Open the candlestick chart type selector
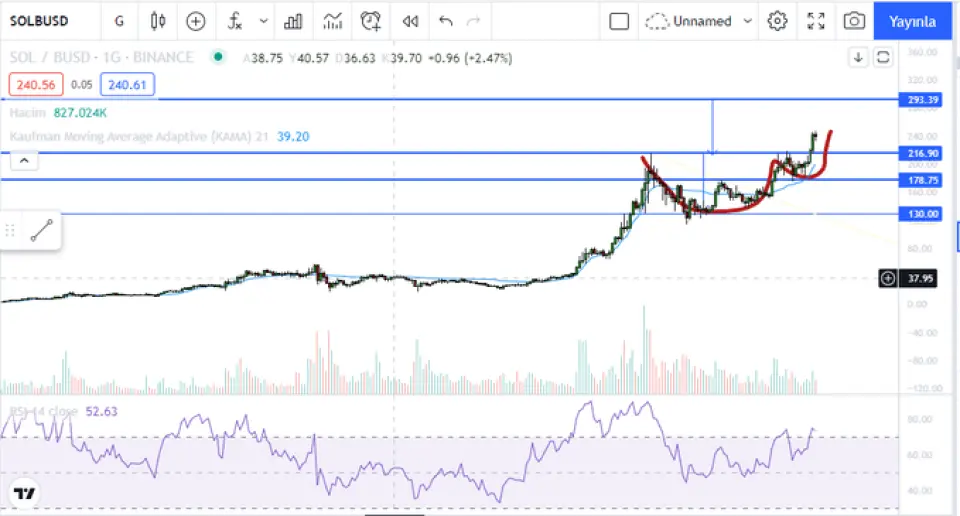Image resolution: width=960 pixels, height=516 pixels. click(x=157, y=21)
